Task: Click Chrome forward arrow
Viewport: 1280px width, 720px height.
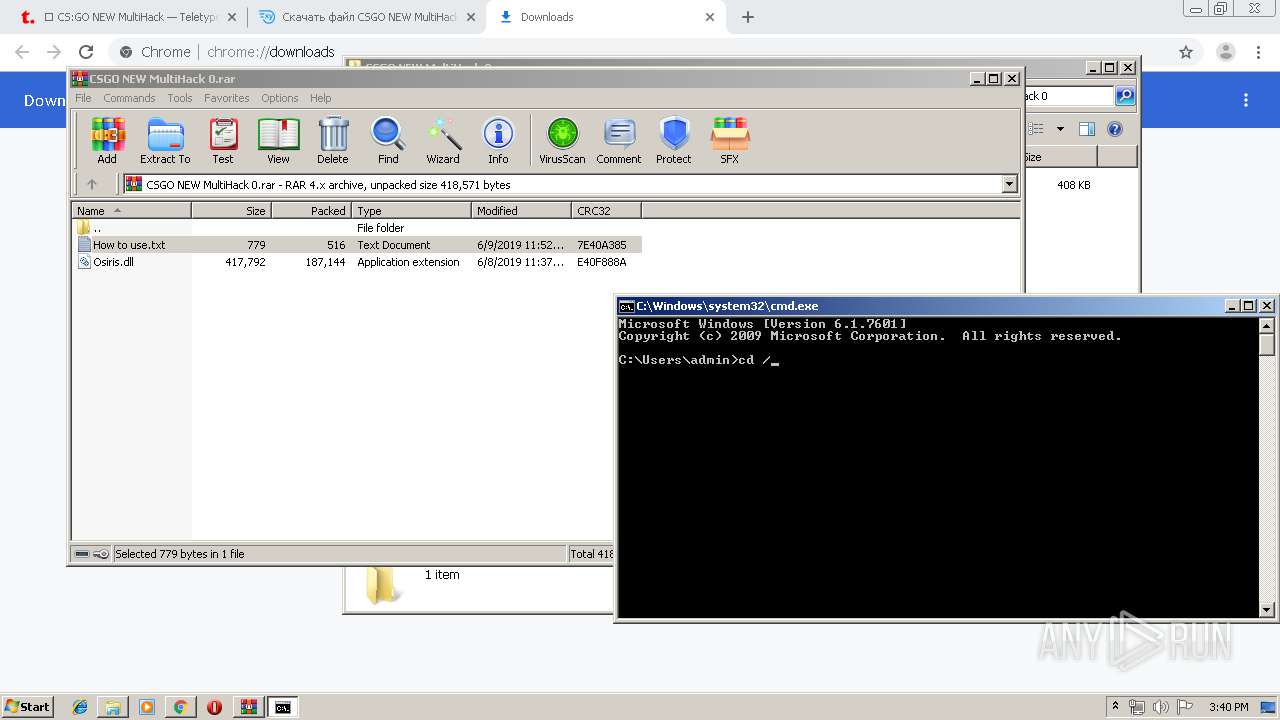Action: (54, 52)
